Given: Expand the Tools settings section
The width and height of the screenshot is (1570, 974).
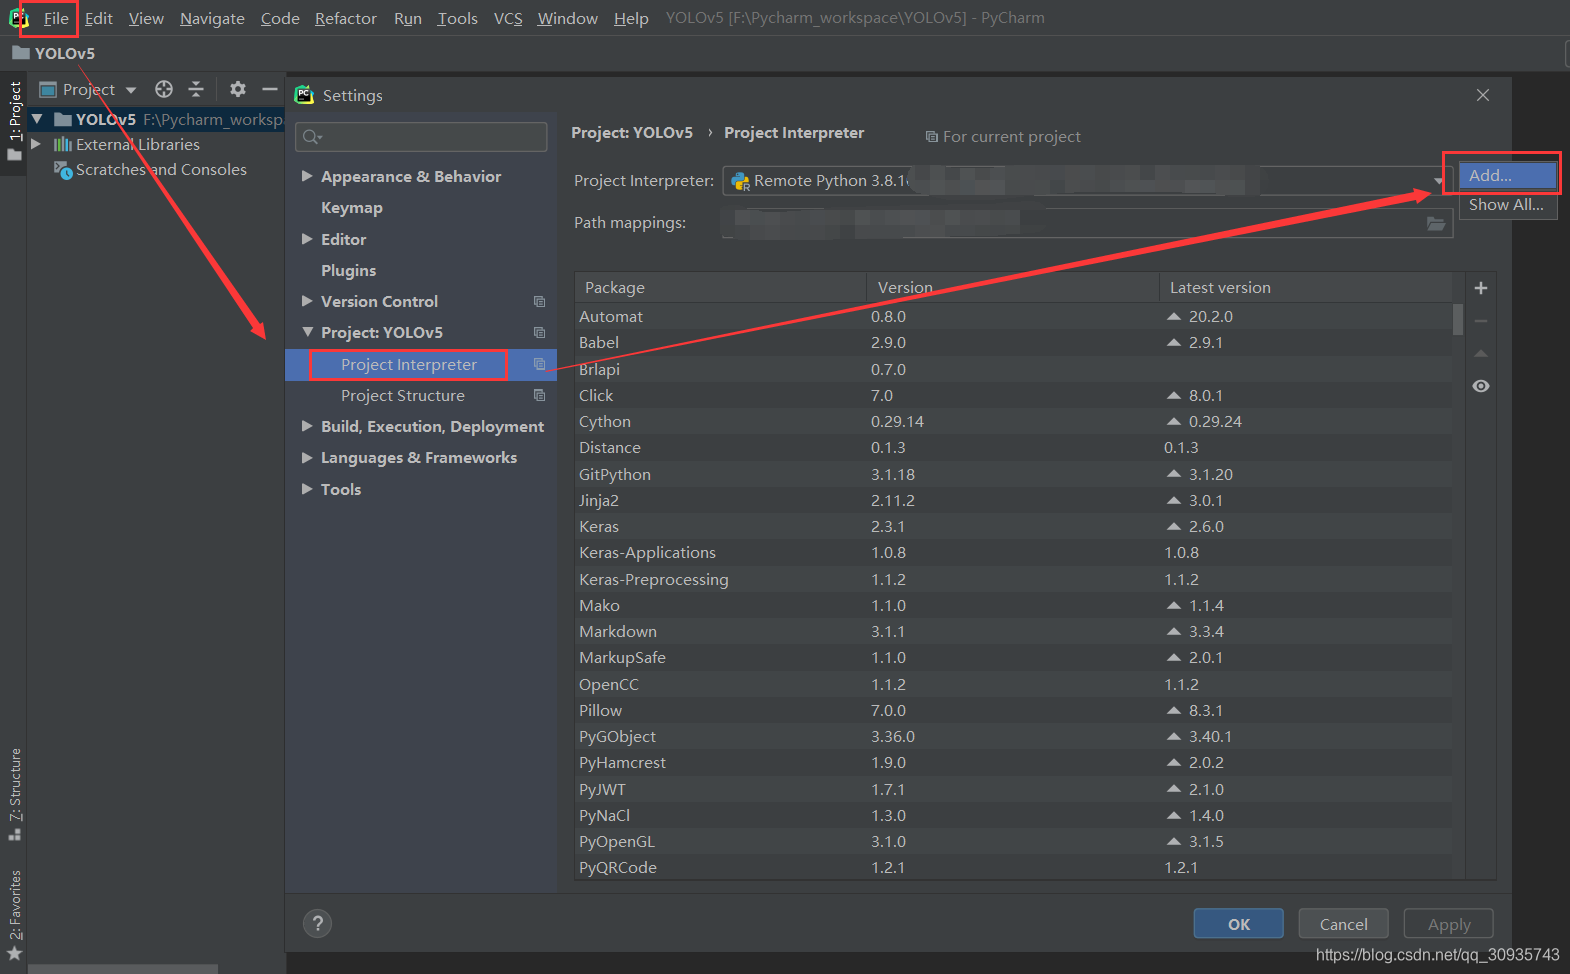Looking at the screenshot, I should coord(307,489).
